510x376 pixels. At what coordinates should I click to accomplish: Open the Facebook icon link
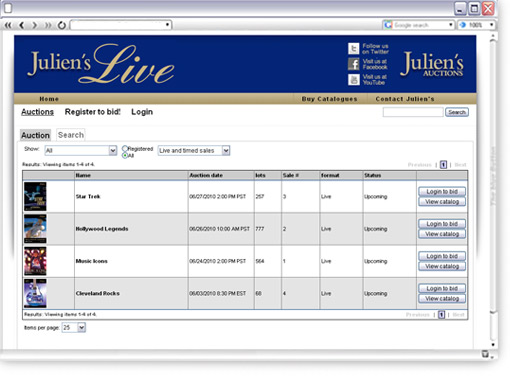pyautogui.click(x=354, y=64)
